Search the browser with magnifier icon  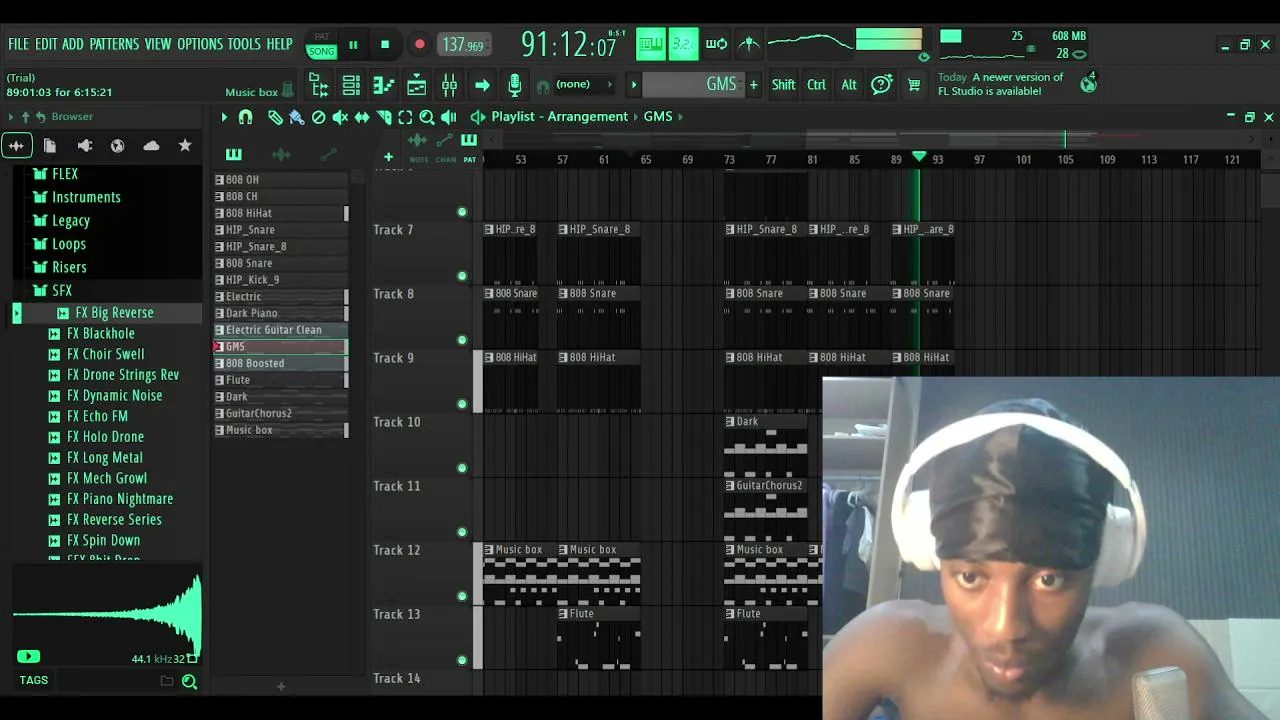click(189, 681)
